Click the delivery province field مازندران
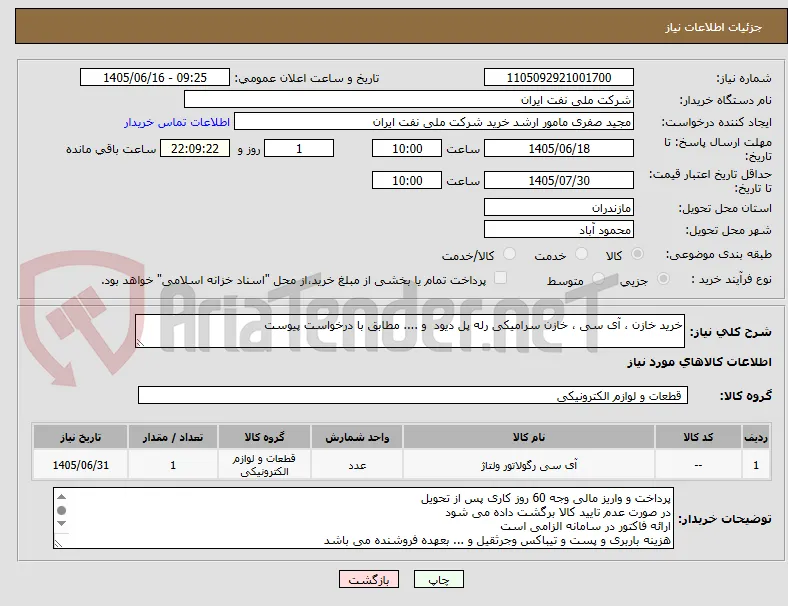 (558, 208)
